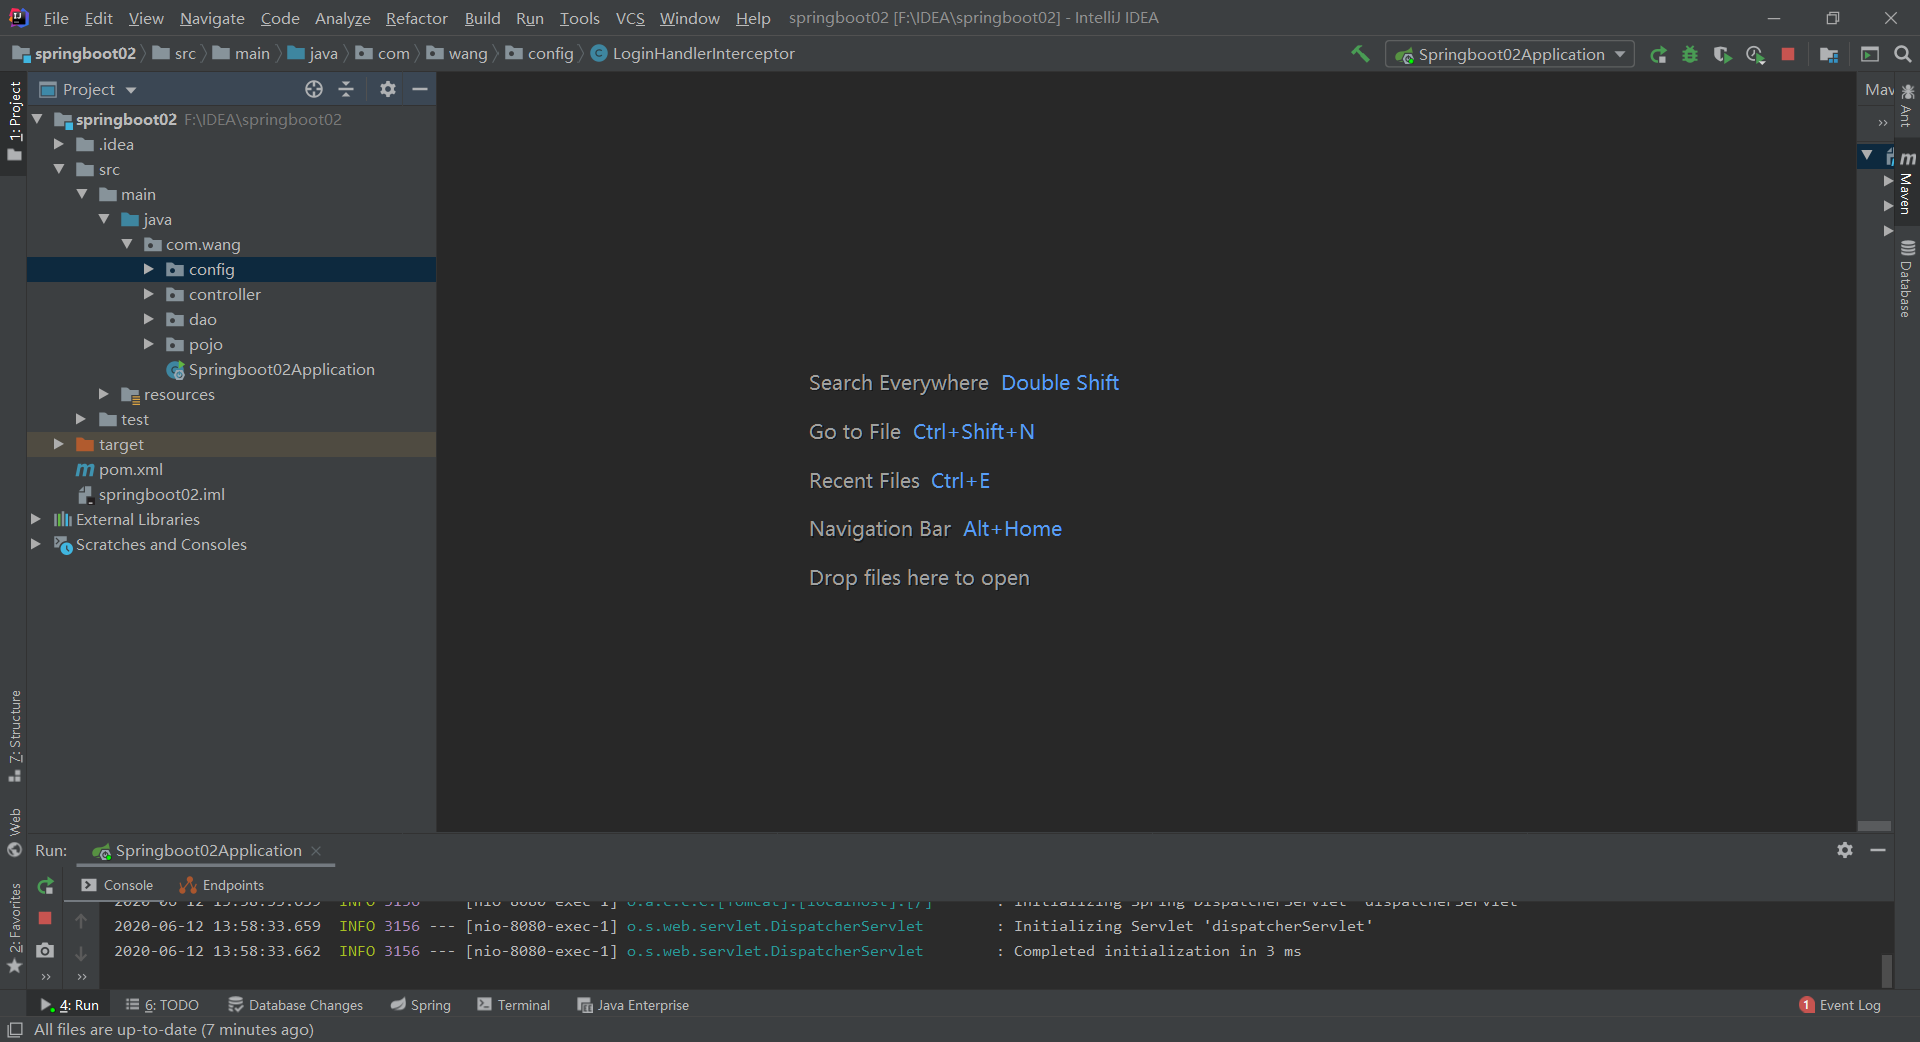This screenshot has height=1042, width=1920.
Task: Switch to the Console tab
Action: pos(117,885)
